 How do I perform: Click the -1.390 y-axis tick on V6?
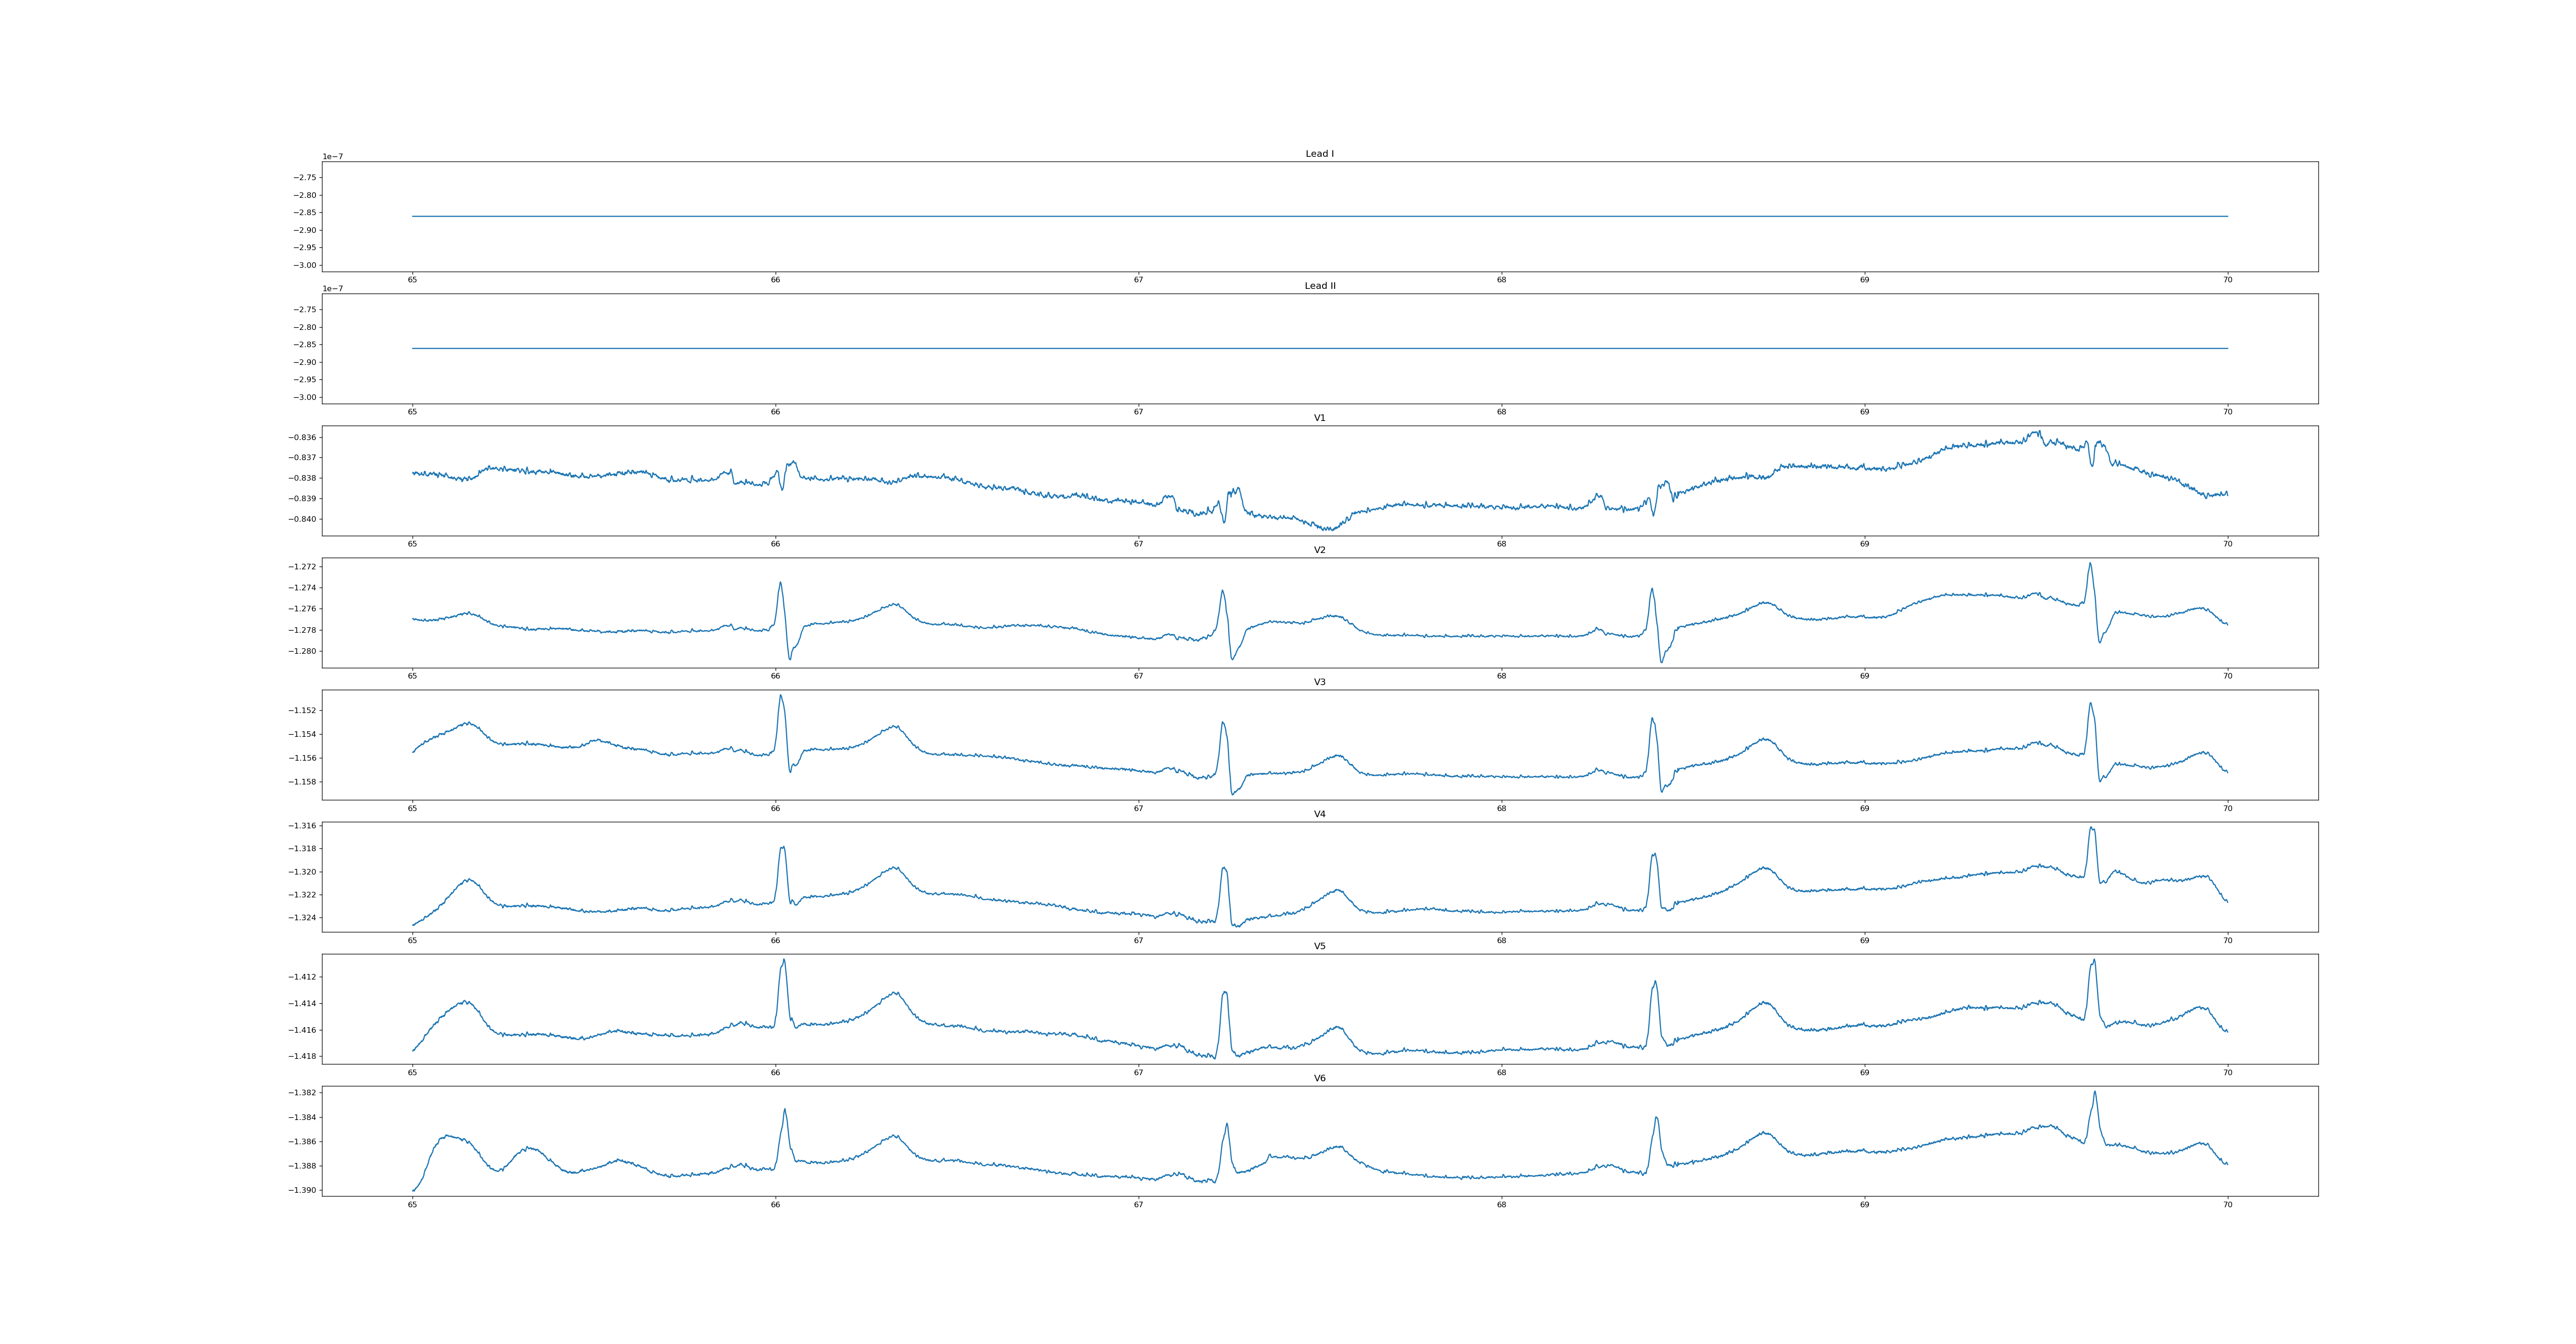pyautogui.click(x=302, y=1190)
